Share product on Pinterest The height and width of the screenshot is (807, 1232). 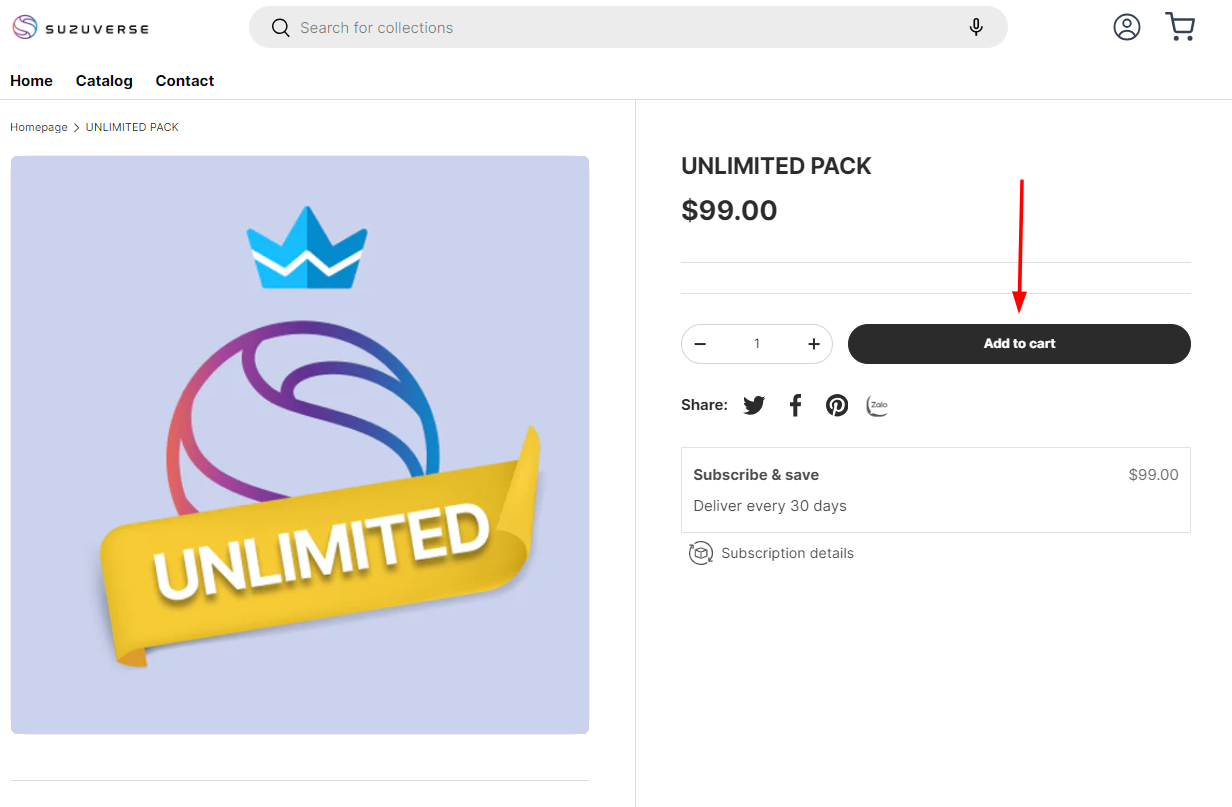tap(837, 405)
